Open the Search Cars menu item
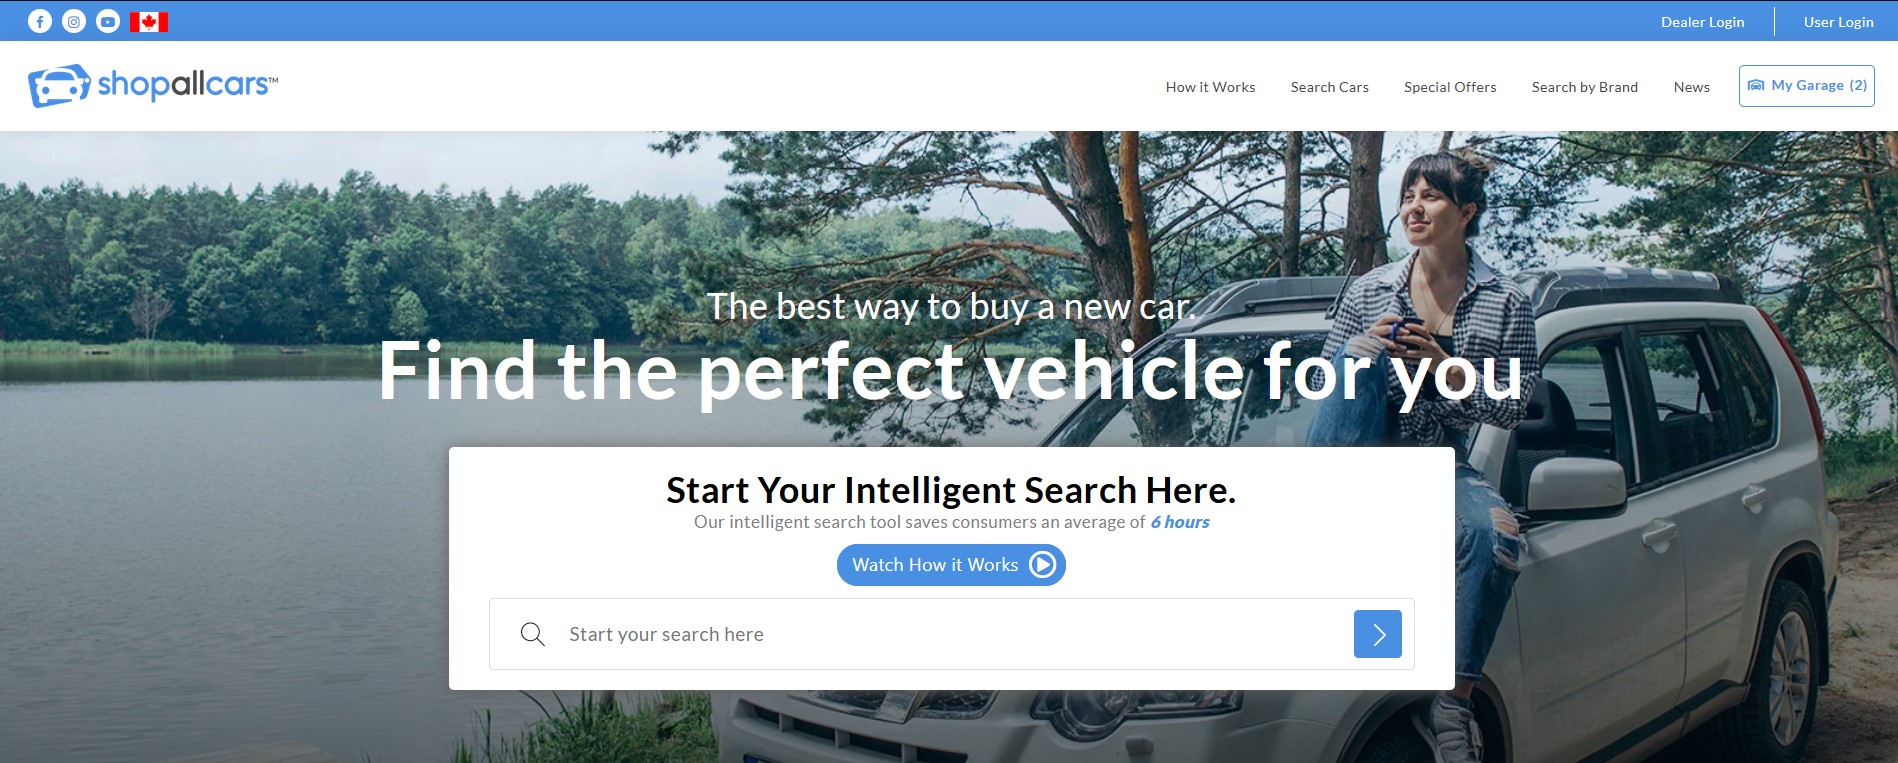This screenshot has height=763, width=1898. pyautogui.click(x=1329, y=87)
